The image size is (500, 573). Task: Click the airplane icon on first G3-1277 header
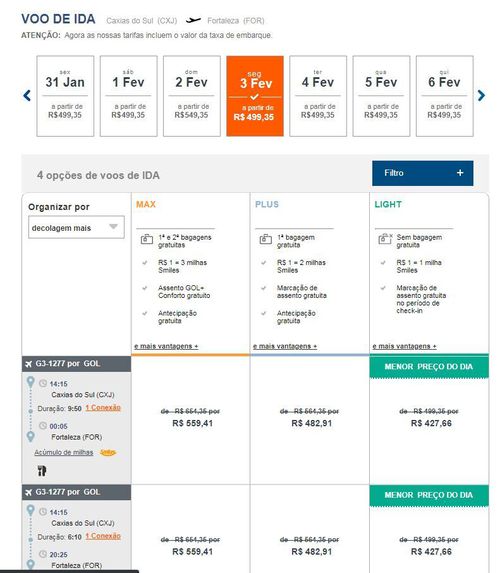pos(29,364)
